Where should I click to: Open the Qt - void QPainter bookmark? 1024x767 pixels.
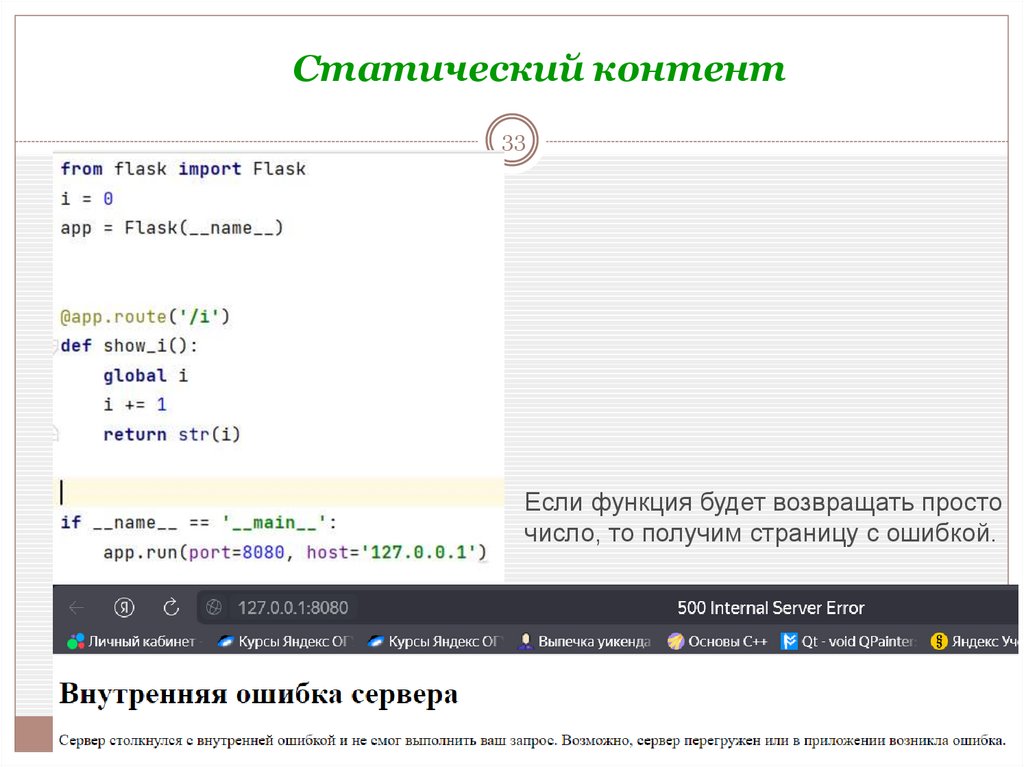[848, 642]
